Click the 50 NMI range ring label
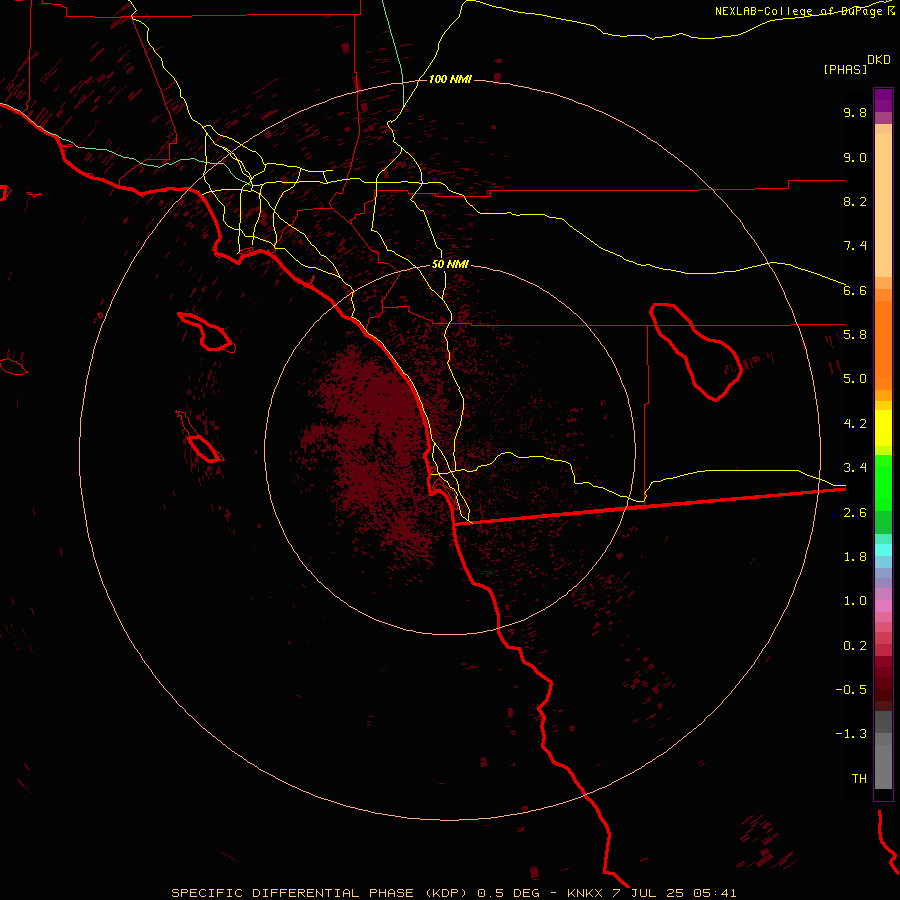The width and height of the screenshot is (900, 900). click(x=450, y=264)
